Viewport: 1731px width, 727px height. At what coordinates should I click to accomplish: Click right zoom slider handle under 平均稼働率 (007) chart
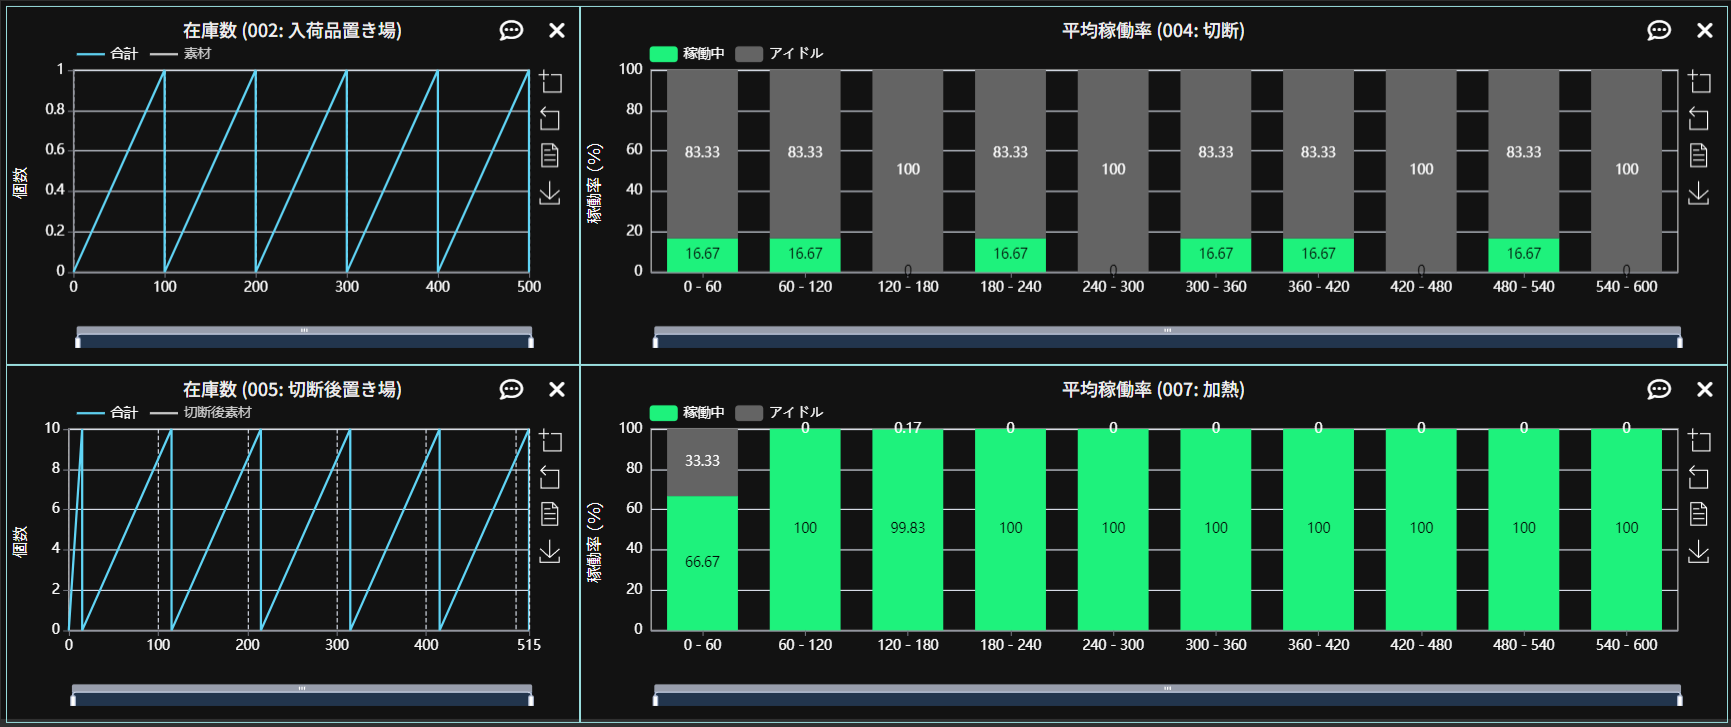[1679, 701]
